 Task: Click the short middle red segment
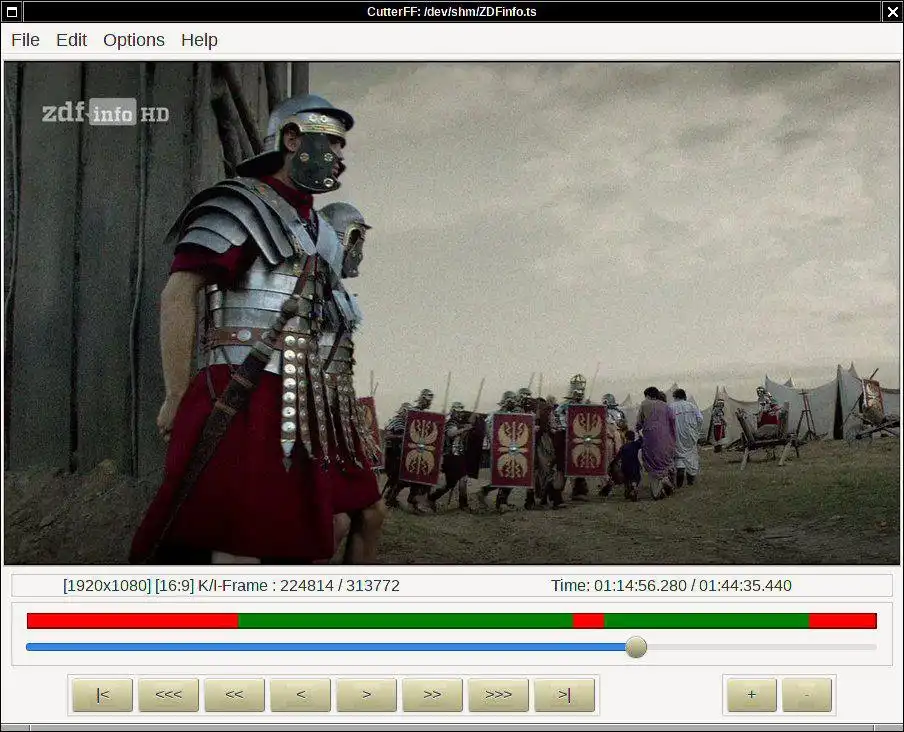589,621
